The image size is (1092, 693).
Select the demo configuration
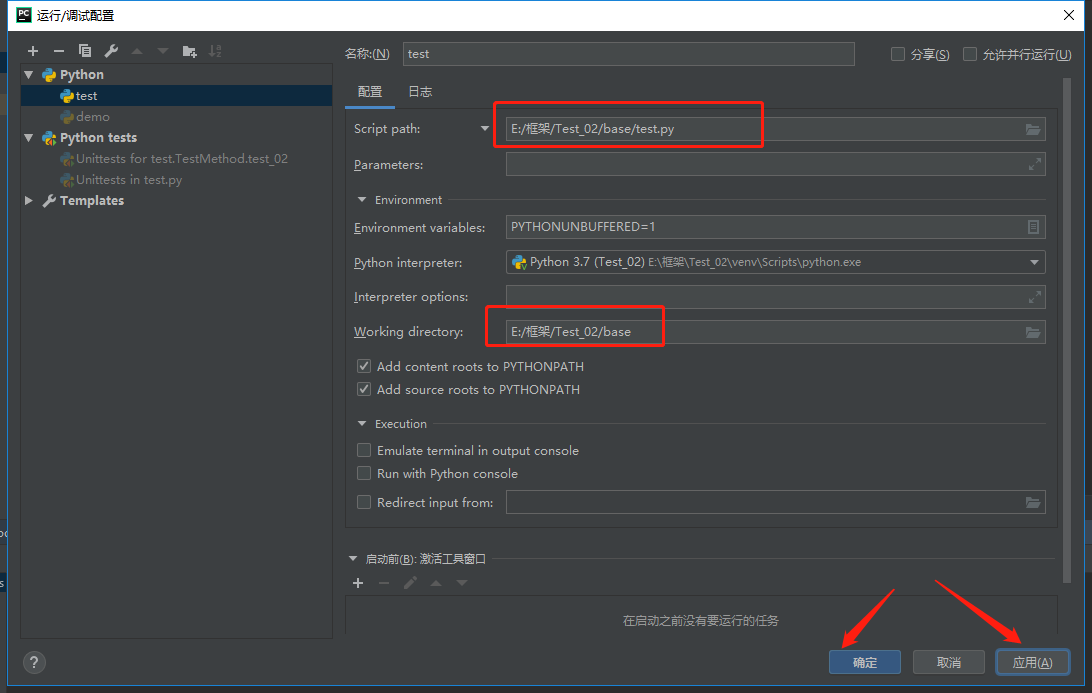click(x=176, y=116)
